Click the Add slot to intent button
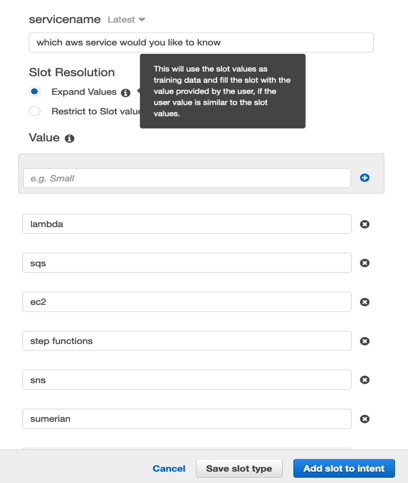The height and width of the screenshot is (483, 408). [344, 469]
